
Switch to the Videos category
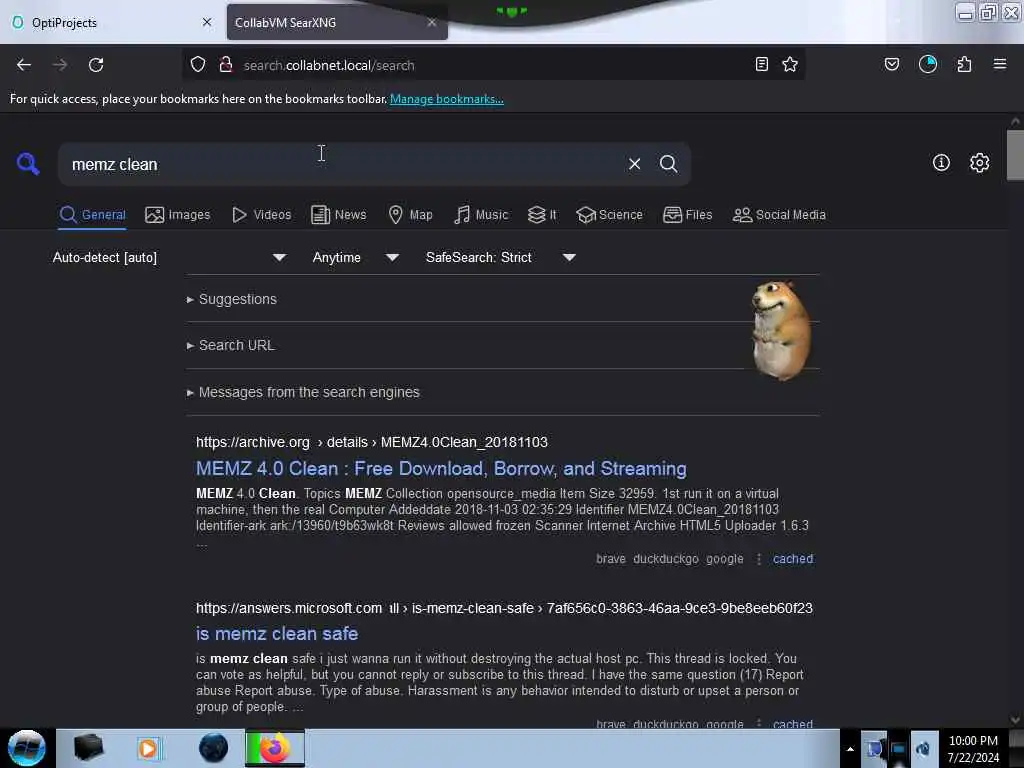262,214
